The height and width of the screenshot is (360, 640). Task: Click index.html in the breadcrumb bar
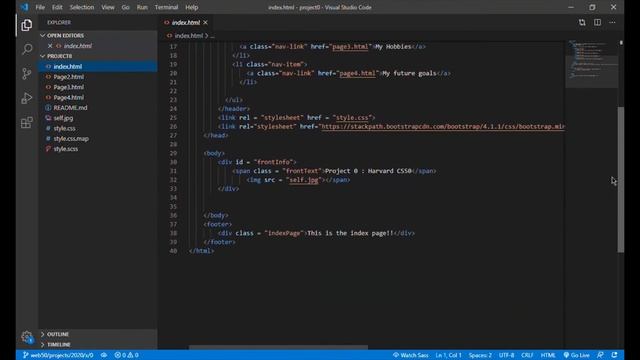[189, 36]
